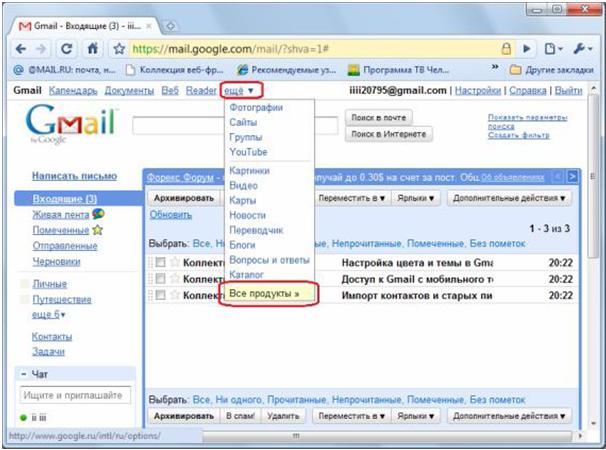Choose YouTube from the dropdown menu

(249, 152)
